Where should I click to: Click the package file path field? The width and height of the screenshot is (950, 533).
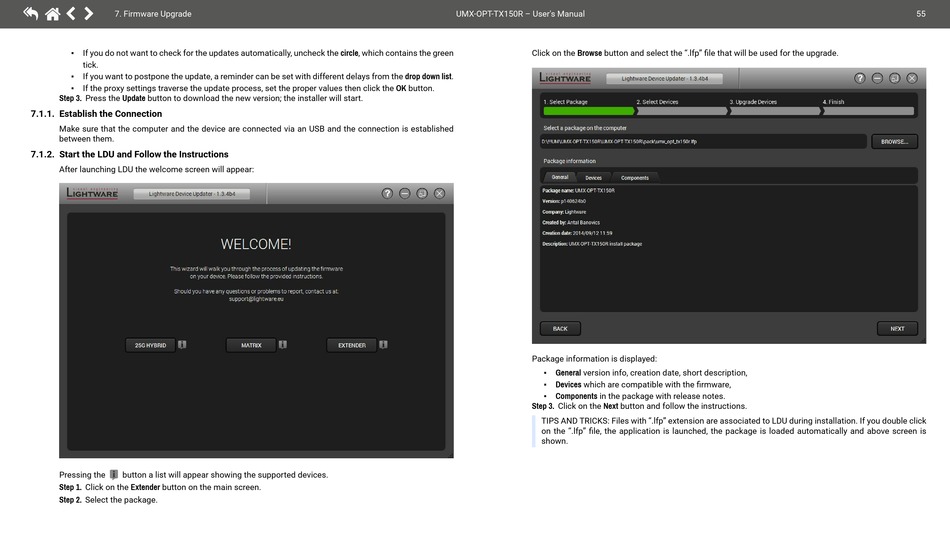[x=703, y=141]
